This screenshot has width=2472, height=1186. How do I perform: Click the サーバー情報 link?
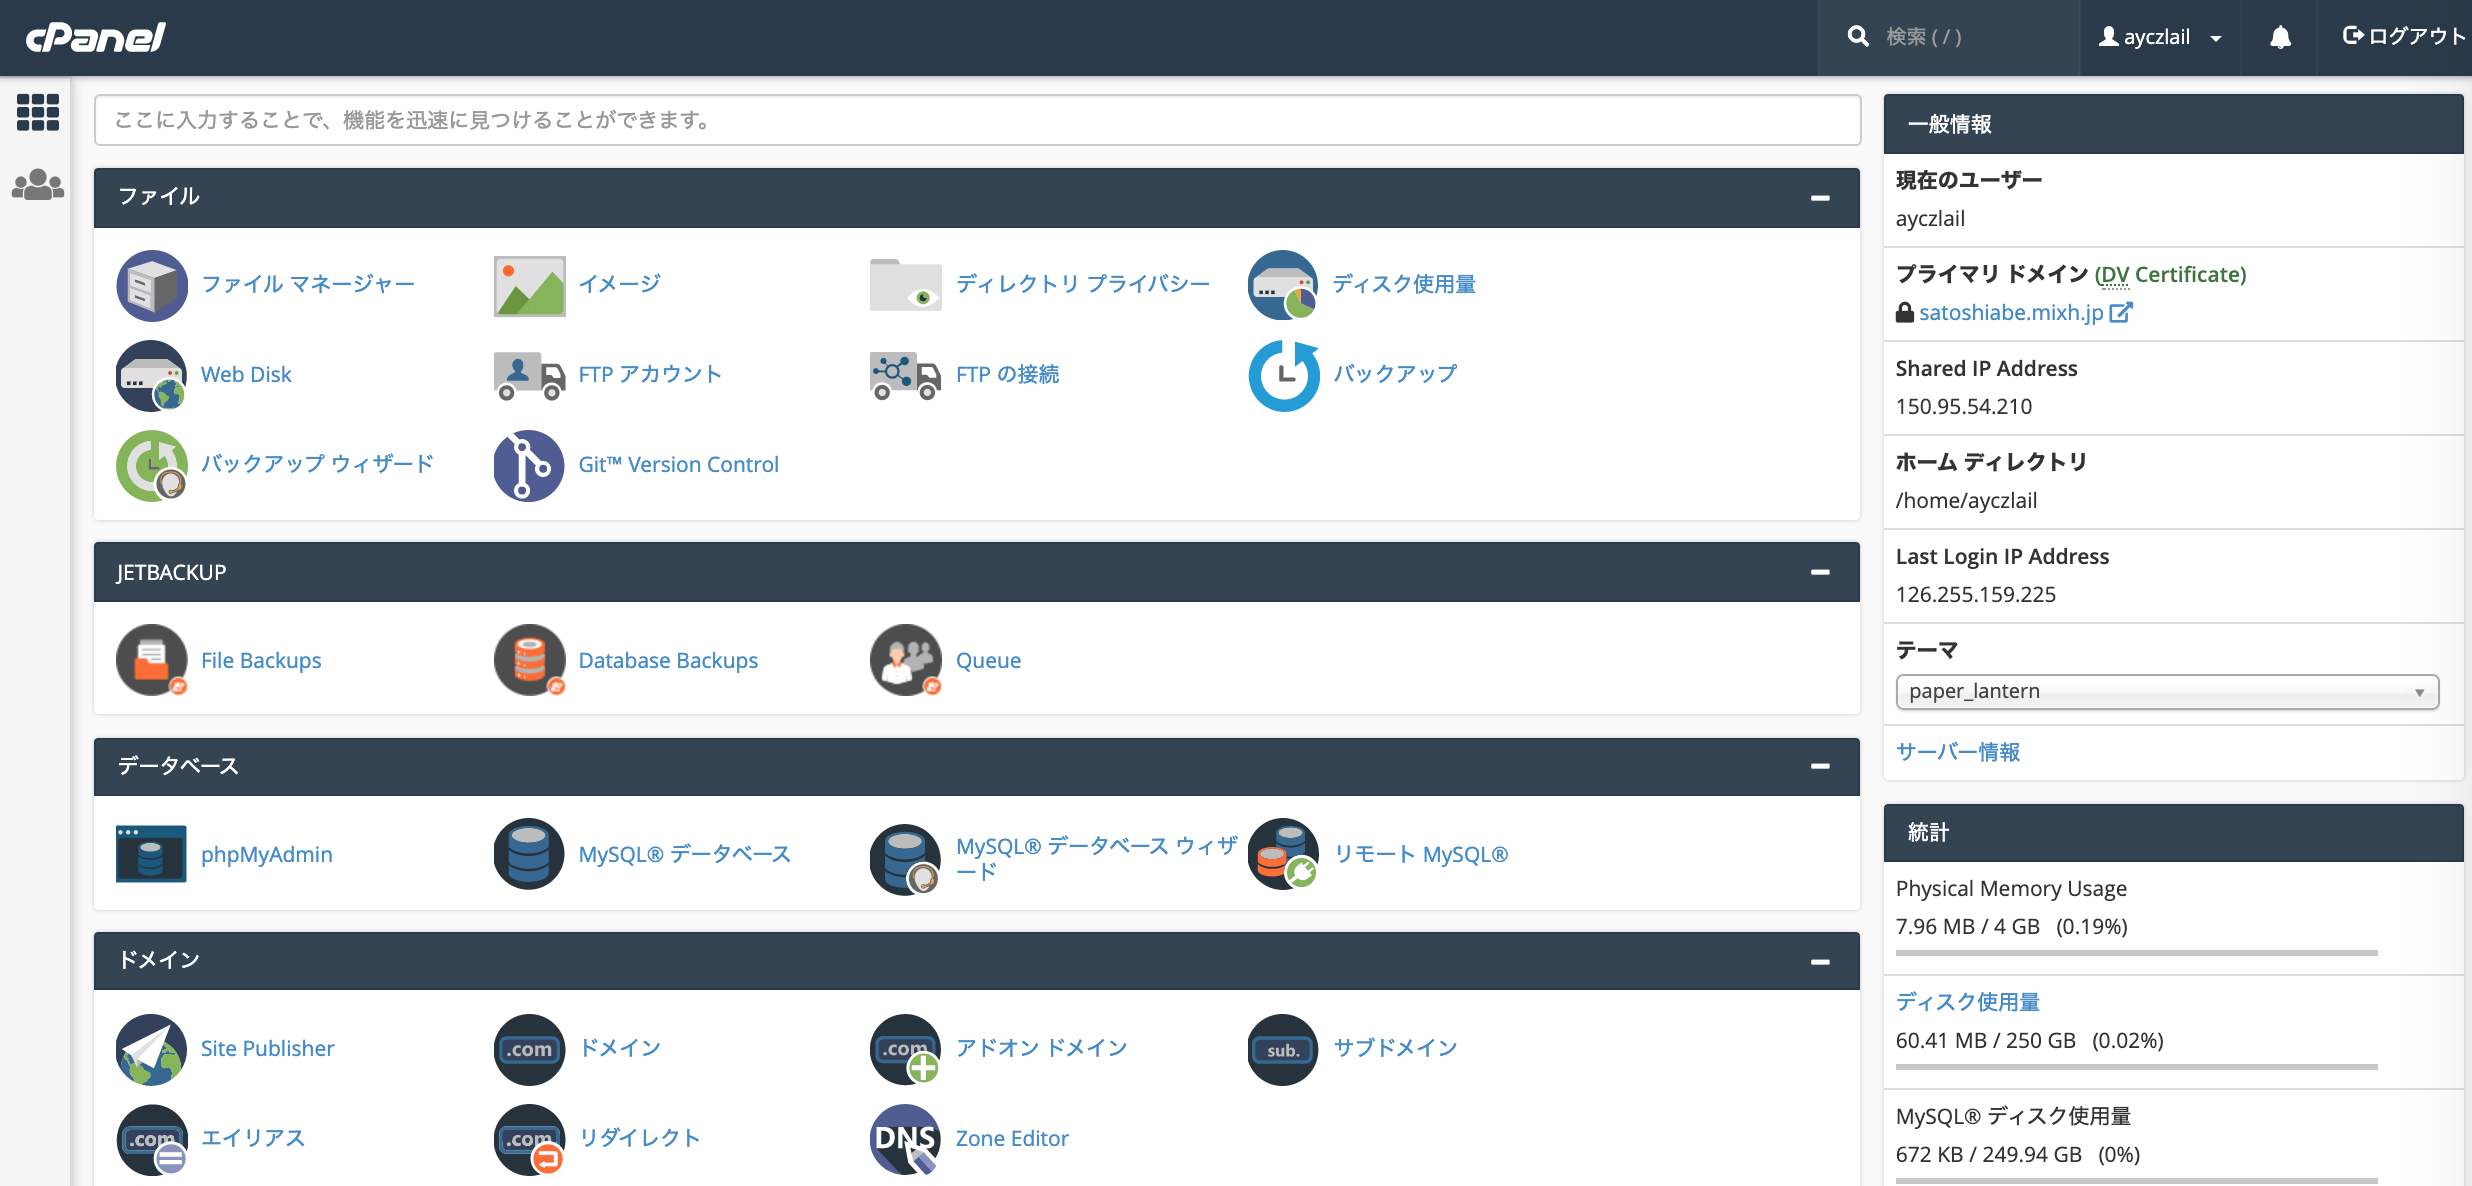[x=1958, y=752]
